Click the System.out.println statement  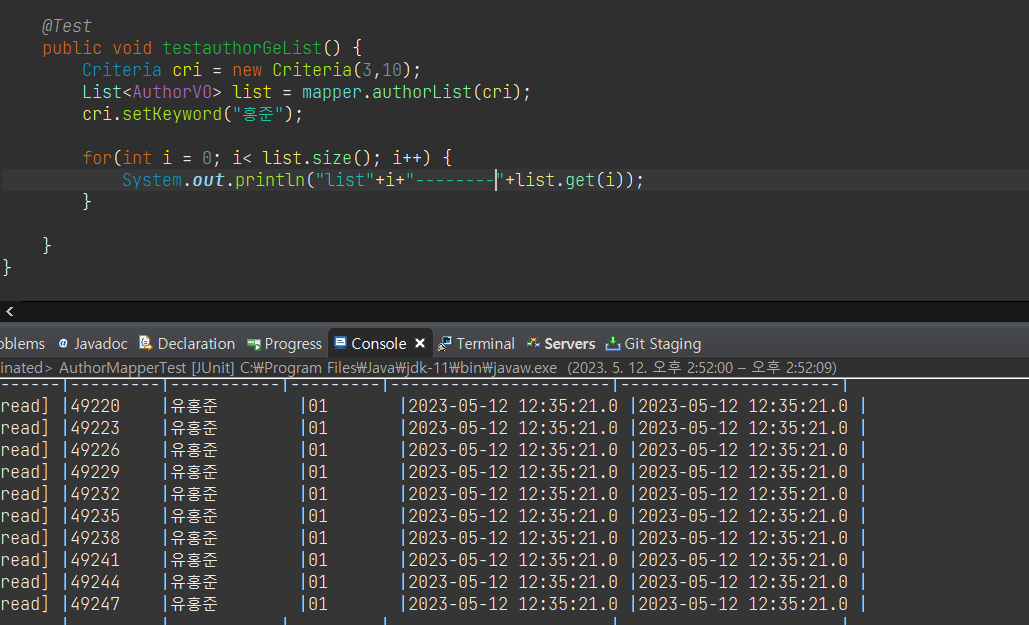[x=383, y=180]
